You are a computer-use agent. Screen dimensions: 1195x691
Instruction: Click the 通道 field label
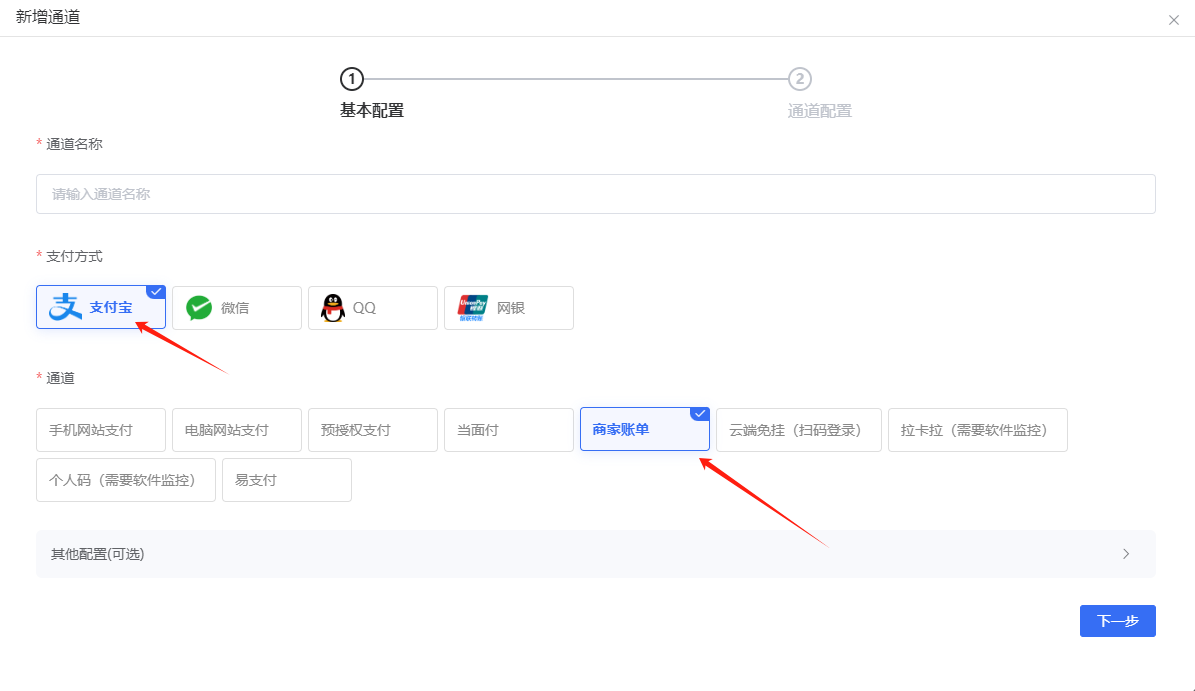60,378
